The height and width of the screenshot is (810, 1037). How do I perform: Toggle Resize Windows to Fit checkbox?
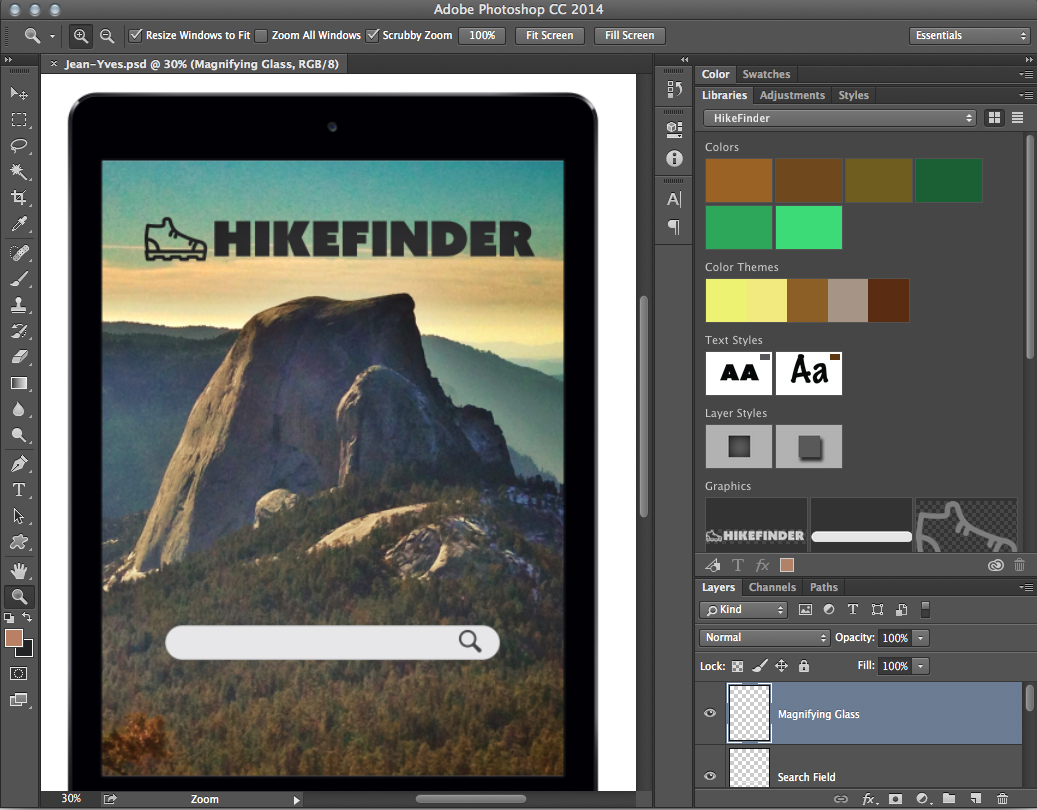pyautogui.click(x=135, y=36)
